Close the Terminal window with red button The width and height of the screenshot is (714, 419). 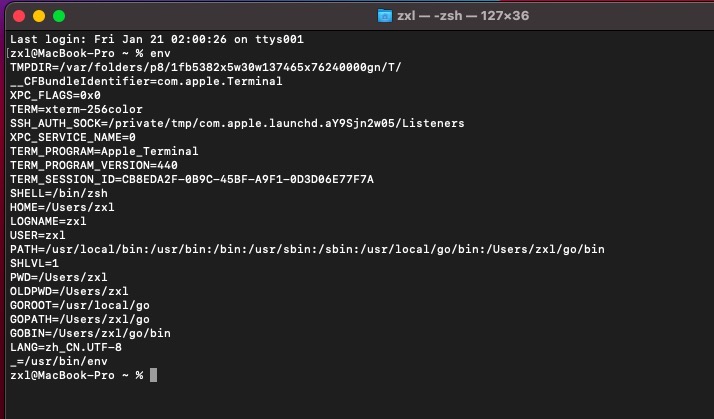[x=19, y=16]
